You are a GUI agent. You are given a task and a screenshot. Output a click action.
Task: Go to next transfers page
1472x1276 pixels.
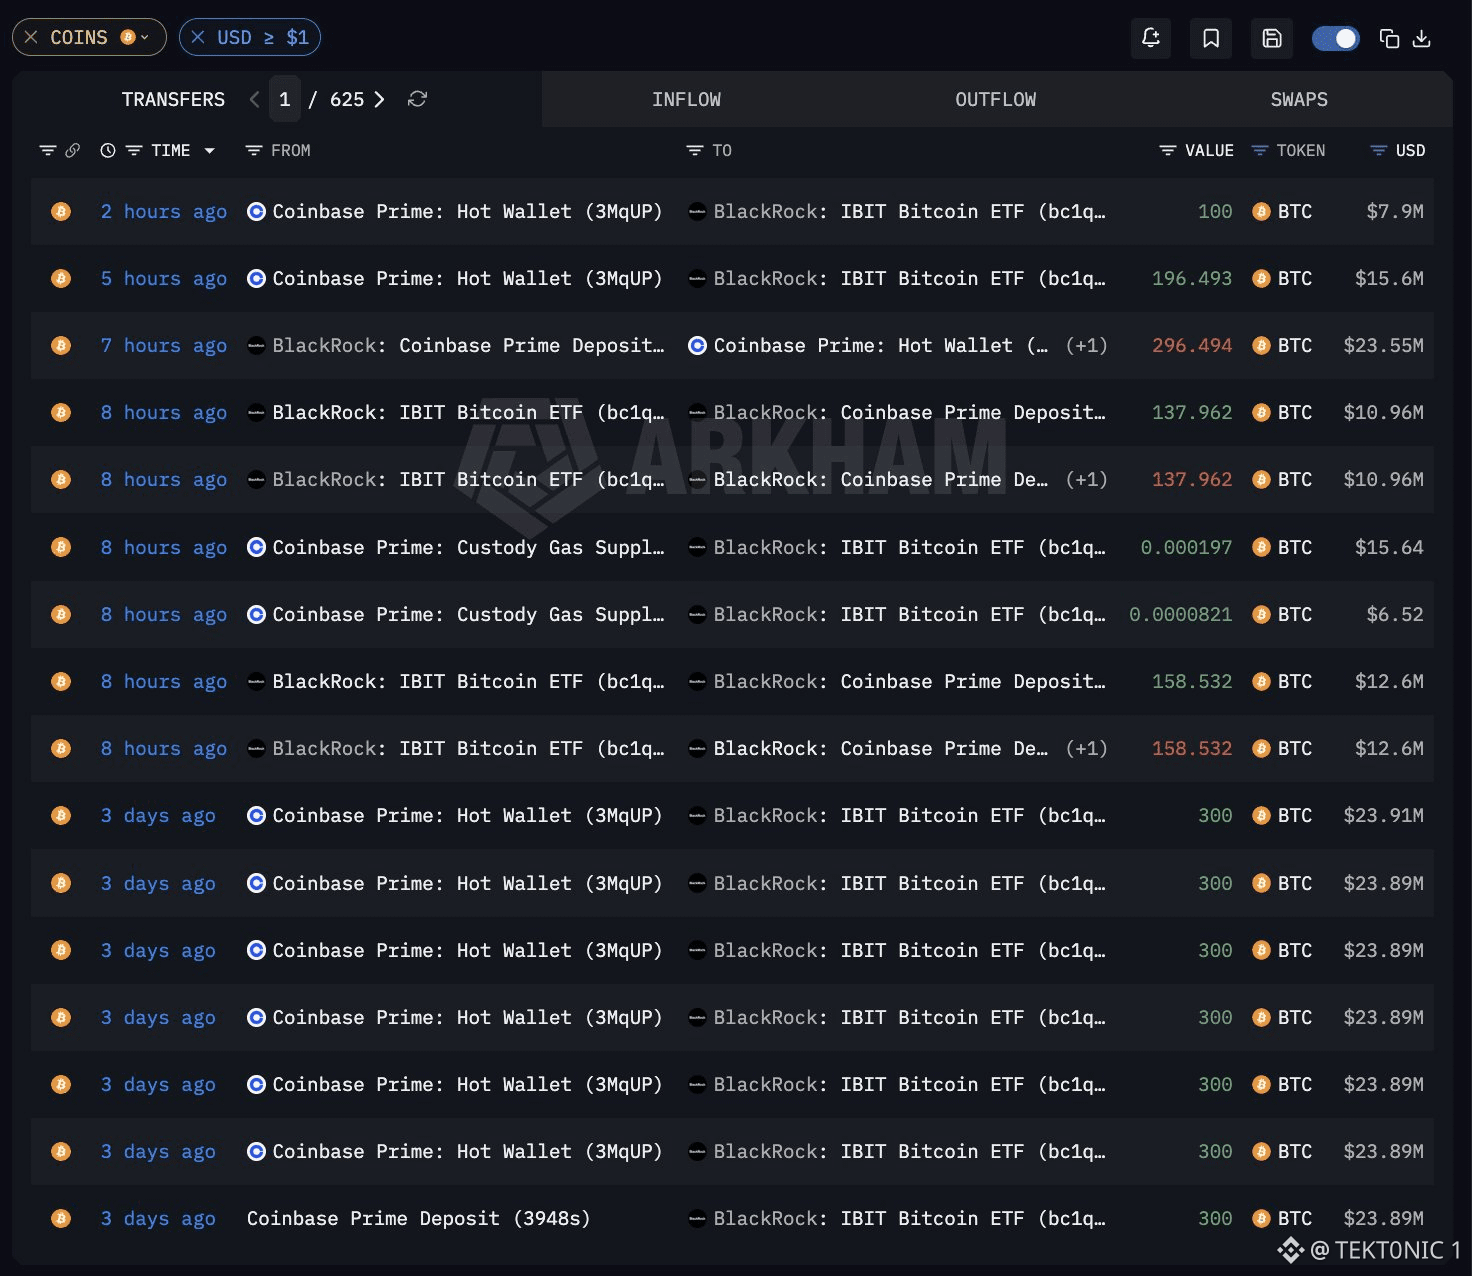(379, 99)
